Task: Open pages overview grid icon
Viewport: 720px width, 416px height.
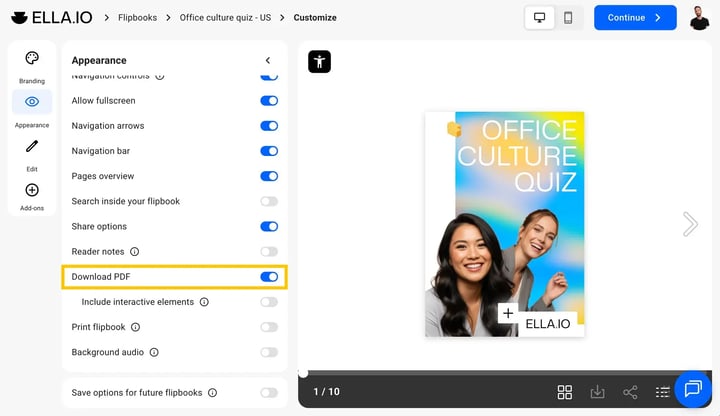Action: 564,392
